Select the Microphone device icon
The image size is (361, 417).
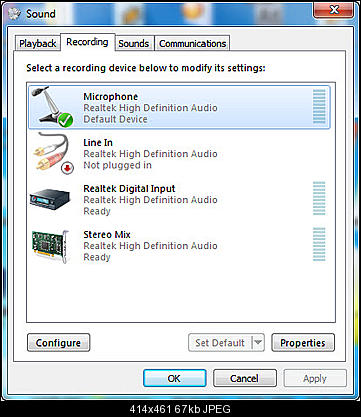pos(52,106)
